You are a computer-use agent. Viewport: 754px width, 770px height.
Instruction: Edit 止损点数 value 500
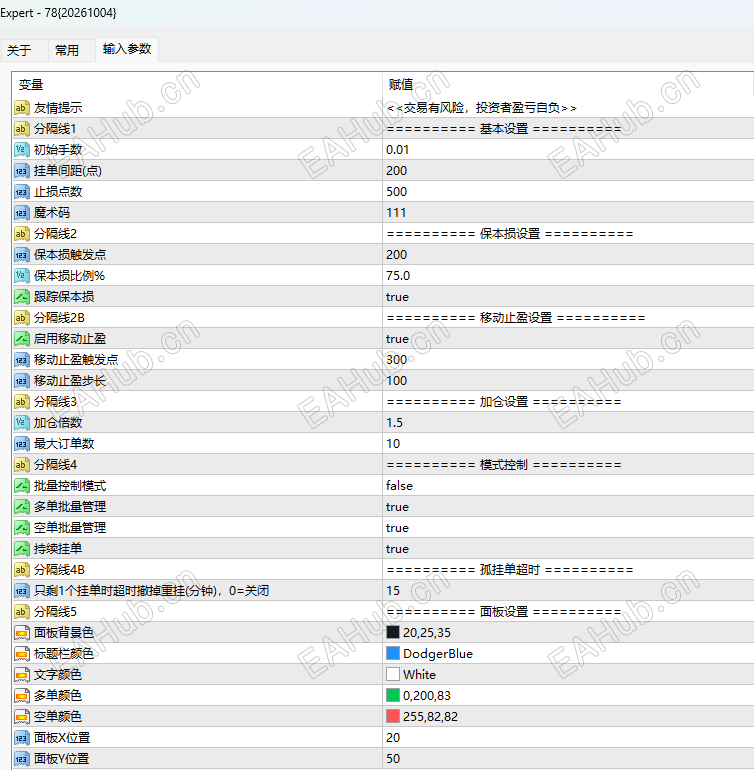click(x=396, y=192)
